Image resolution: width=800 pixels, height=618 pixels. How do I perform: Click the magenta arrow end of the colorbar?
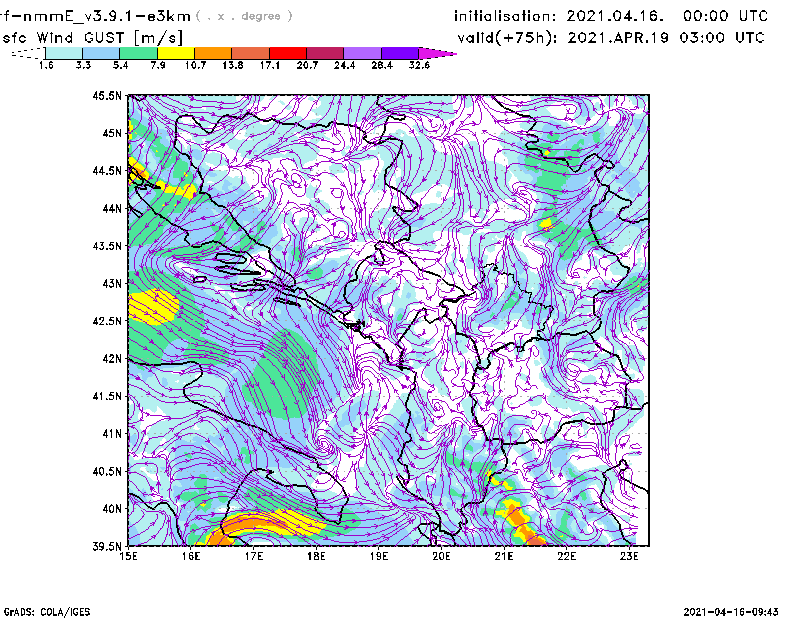coord(437,53)
